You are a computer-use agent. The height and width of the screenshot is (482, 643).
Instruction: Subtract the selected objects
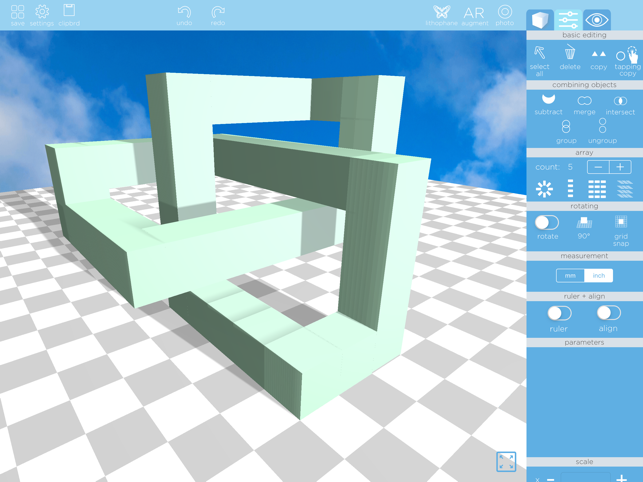[x=548, y=105]
